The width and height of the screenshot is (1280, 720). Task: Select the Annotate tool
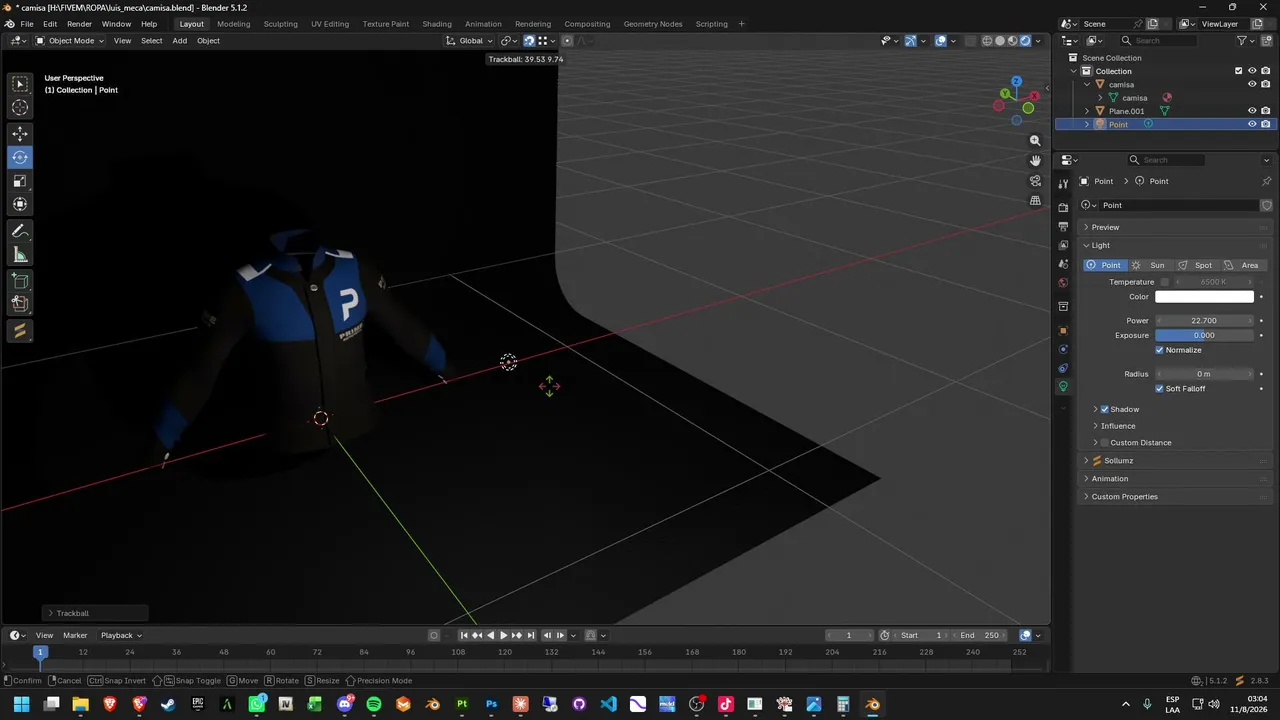coord(20,231)
